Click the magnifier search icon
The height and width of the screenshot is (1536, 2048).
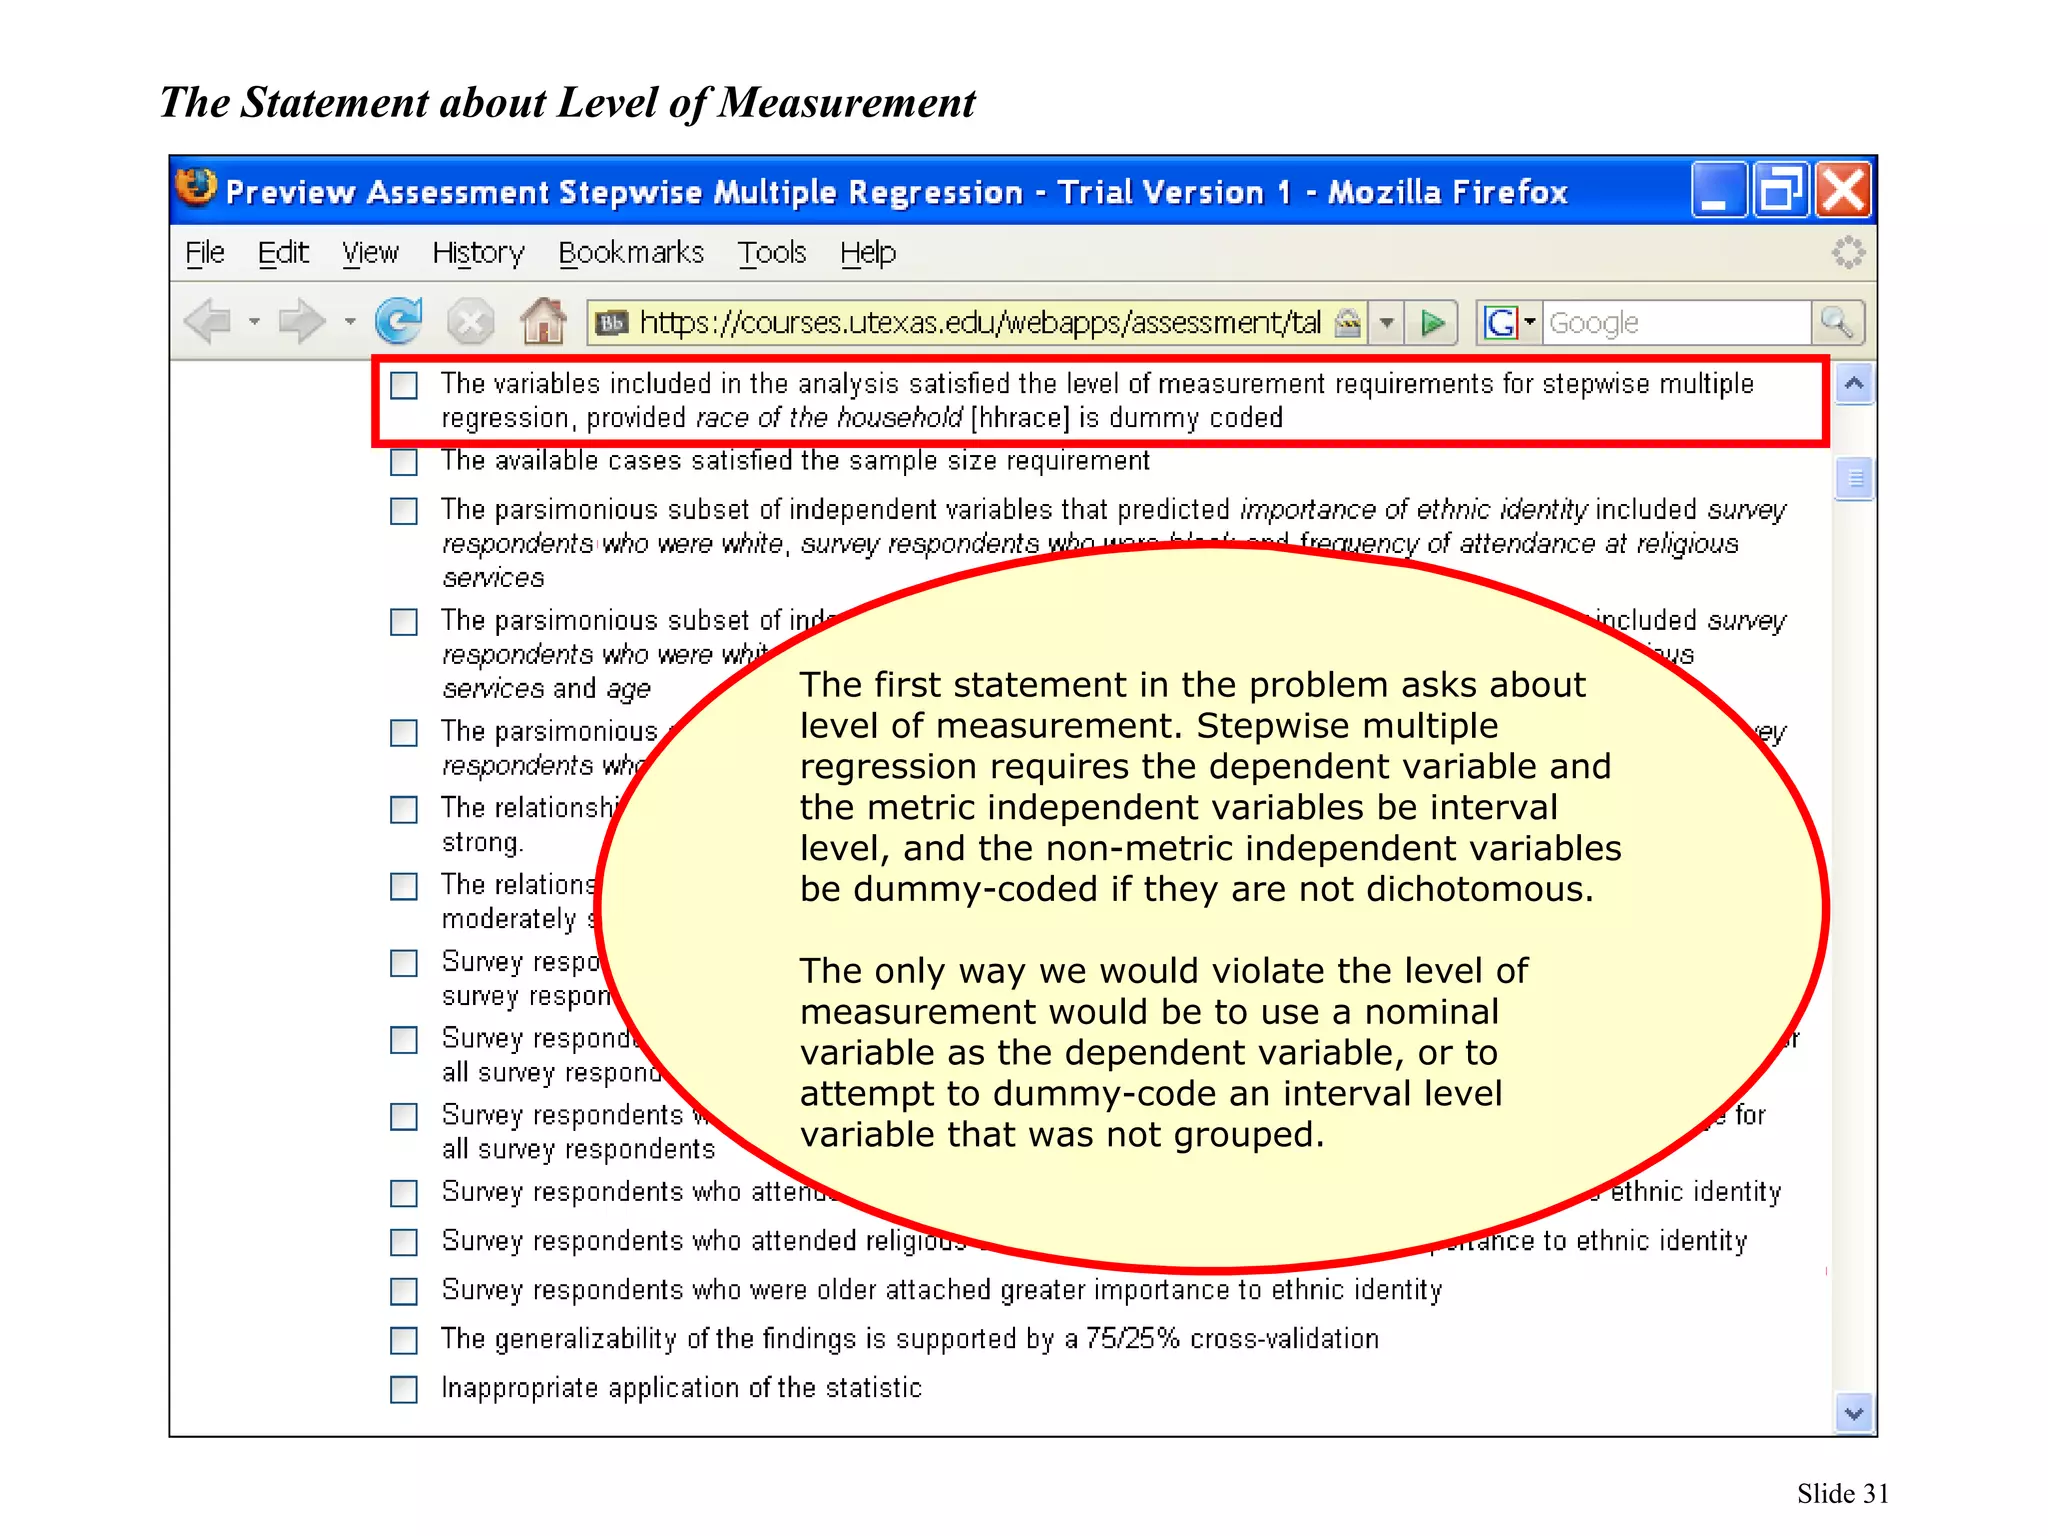1837,322
